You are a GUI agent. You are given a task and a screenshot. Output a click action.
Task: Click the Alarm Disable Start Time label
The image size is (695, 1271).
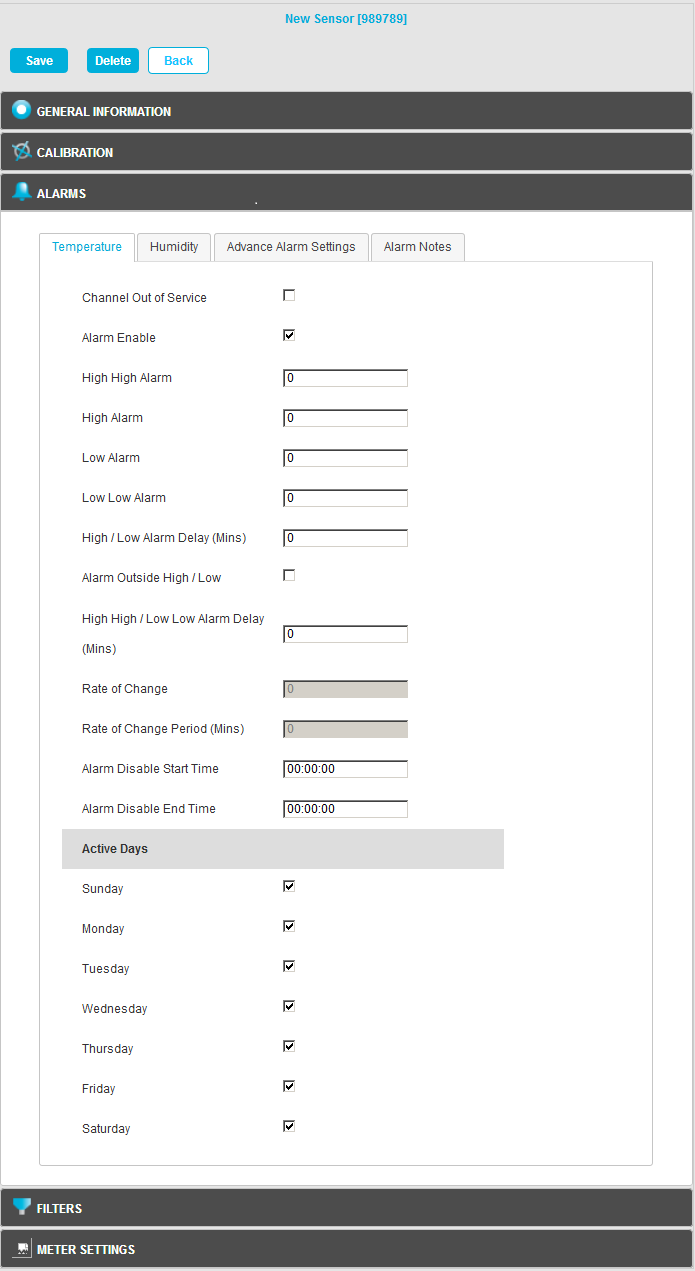pyautogui.click(x=150, y=769)
